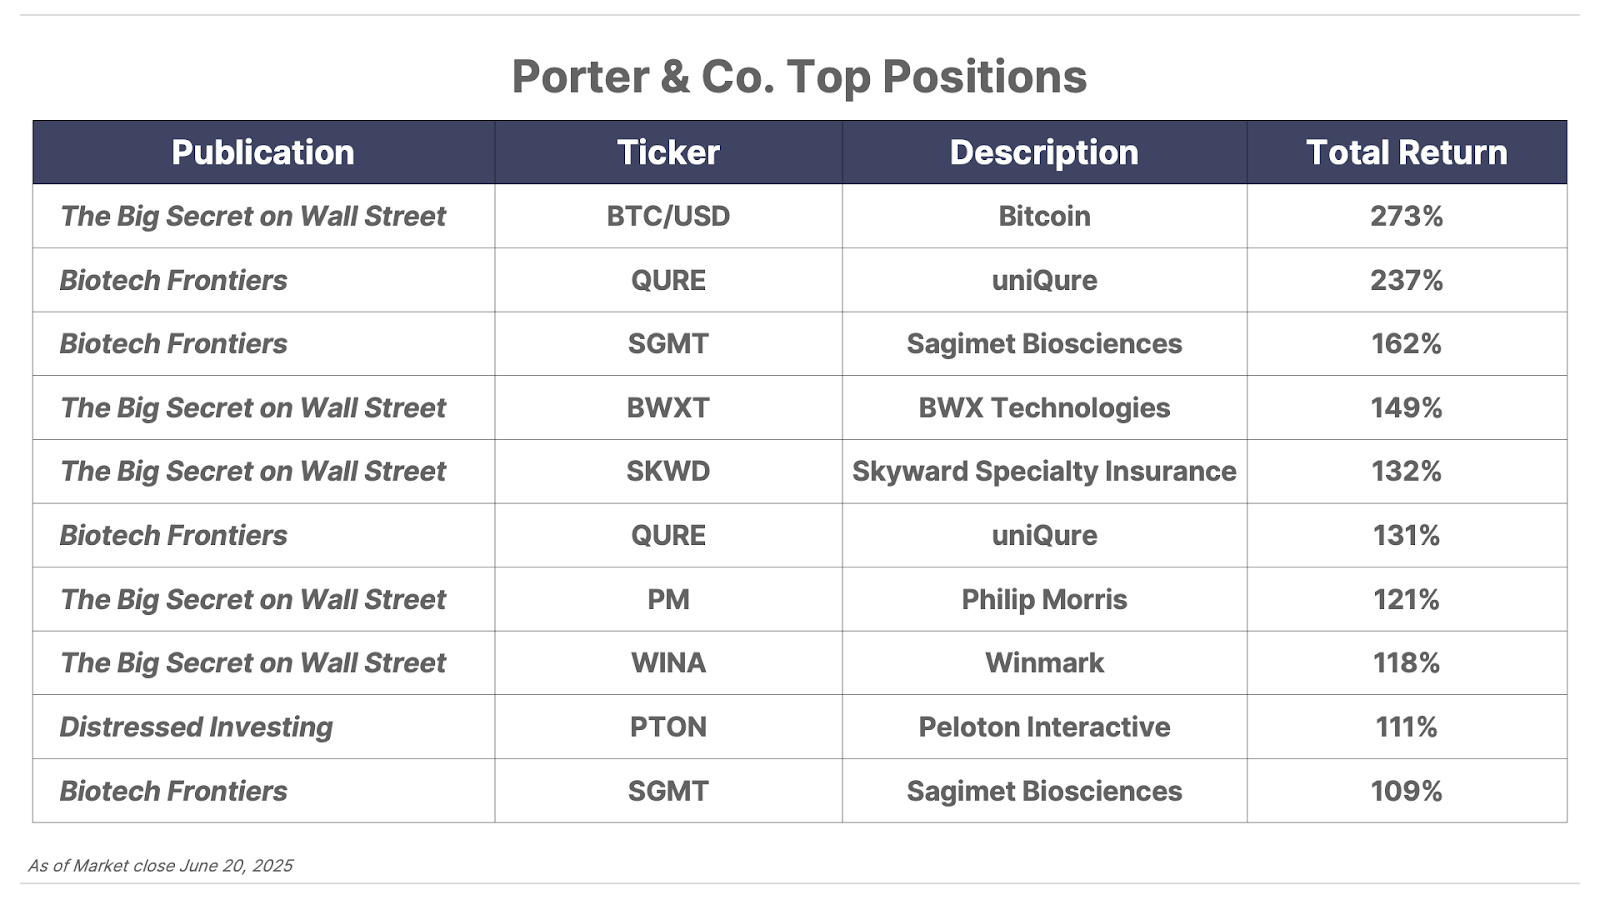
Task: Select the WINA ticker cell
Action: pos(668,663)
